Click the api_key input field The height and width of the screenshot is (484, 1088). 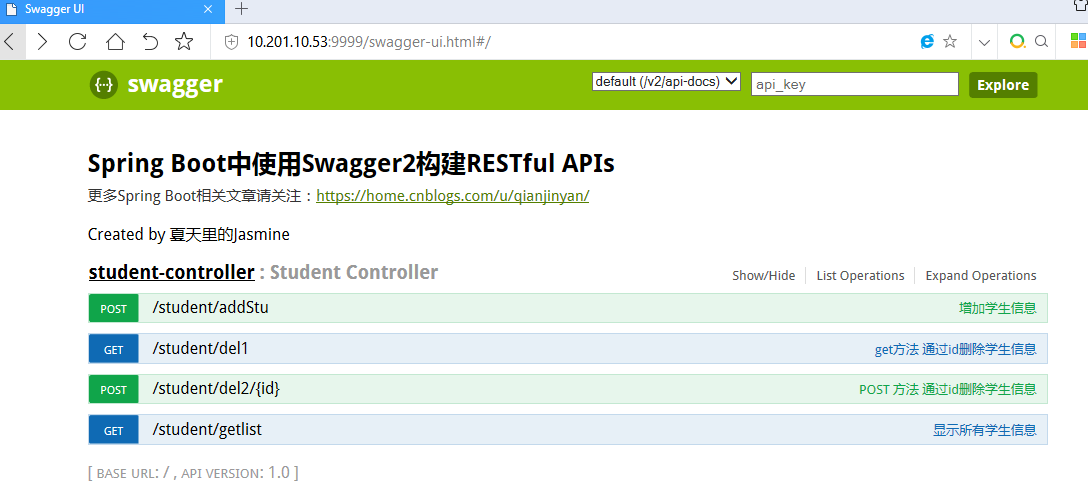pyautogui.click(x=855, y=84)
